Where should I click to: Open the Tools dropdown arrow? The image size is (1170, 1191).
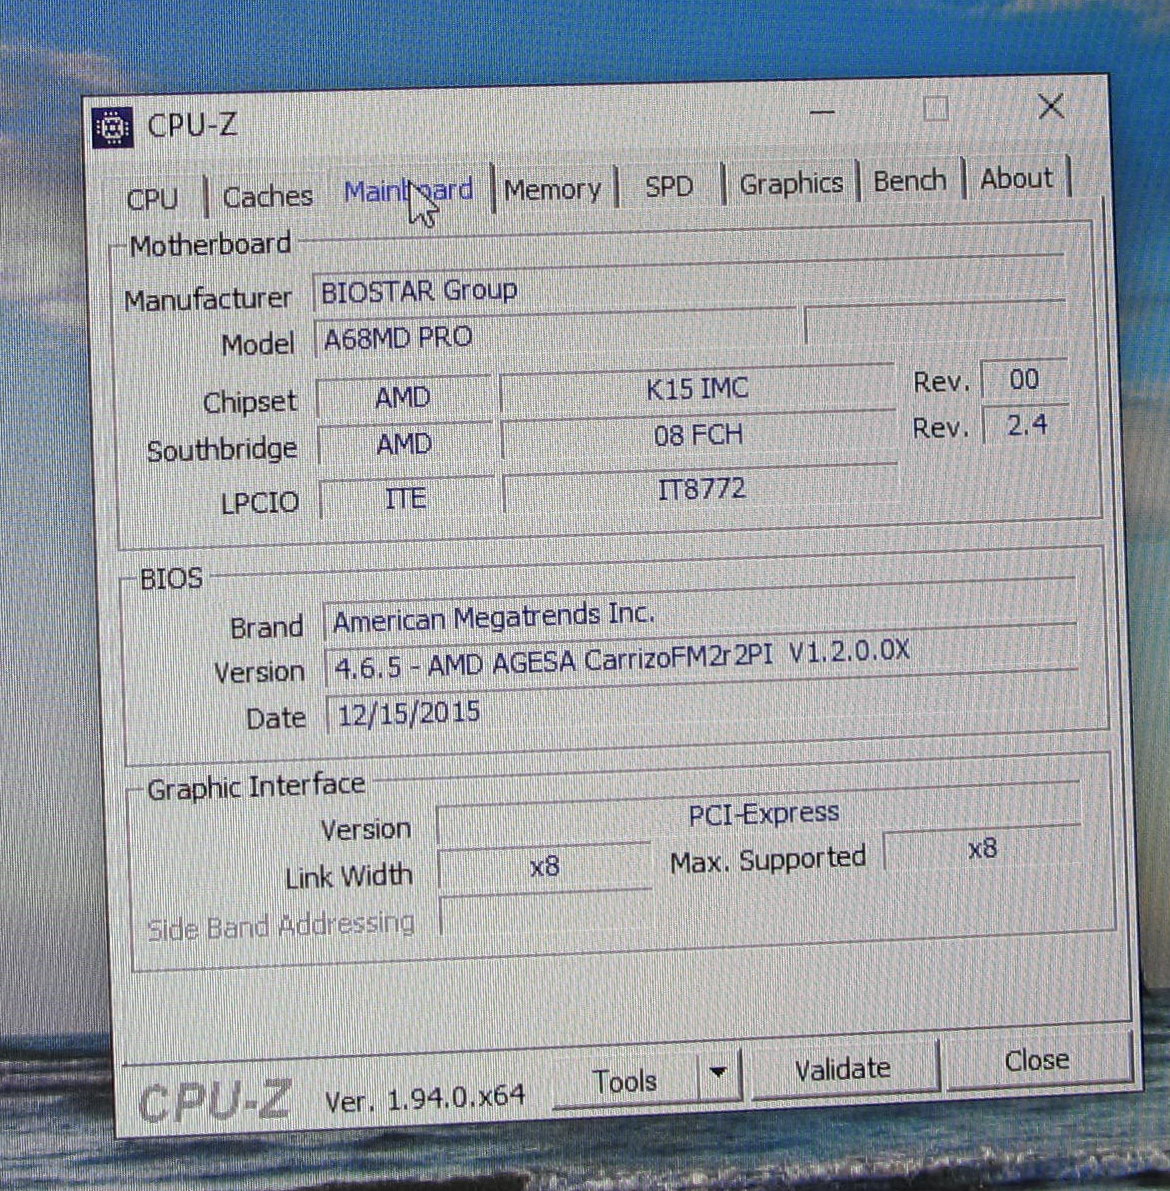[717, 1073]
